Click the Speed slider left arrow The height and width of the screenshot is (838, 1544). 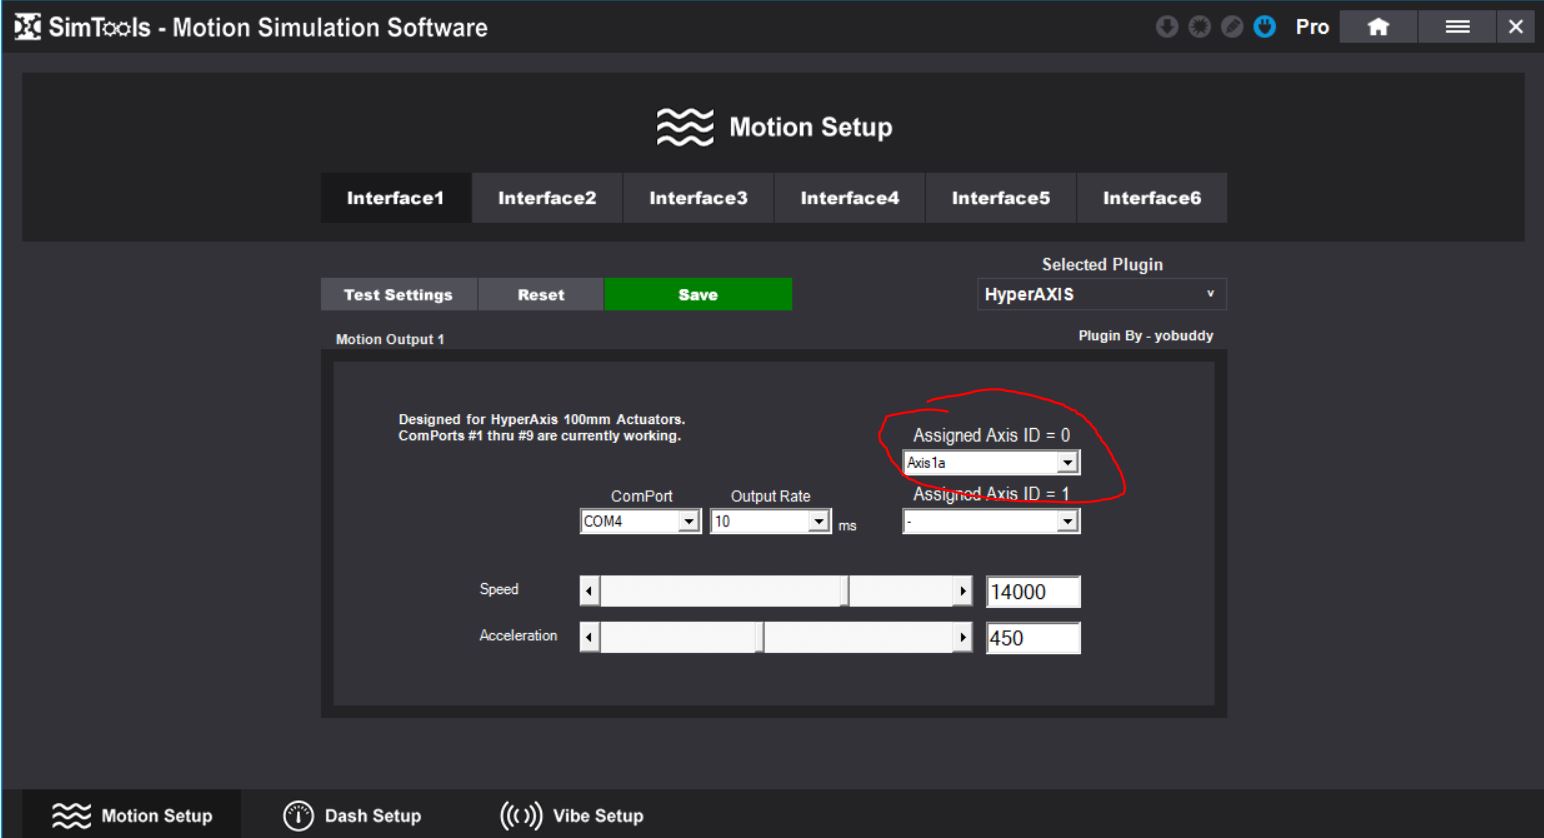point(590,591)
